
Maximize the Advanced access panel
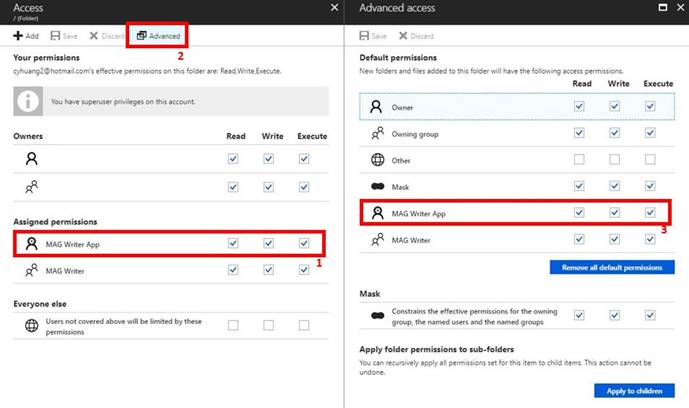coord(660,8)
